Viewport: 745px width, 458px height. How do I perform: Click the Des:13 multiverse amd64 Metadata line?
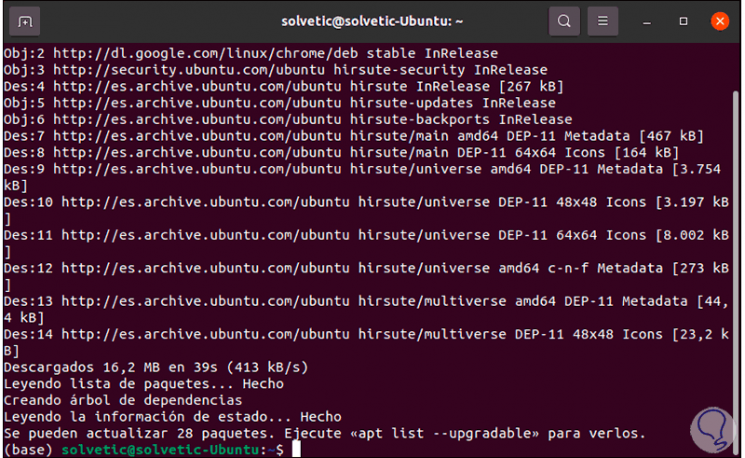[x=366, y=309]
